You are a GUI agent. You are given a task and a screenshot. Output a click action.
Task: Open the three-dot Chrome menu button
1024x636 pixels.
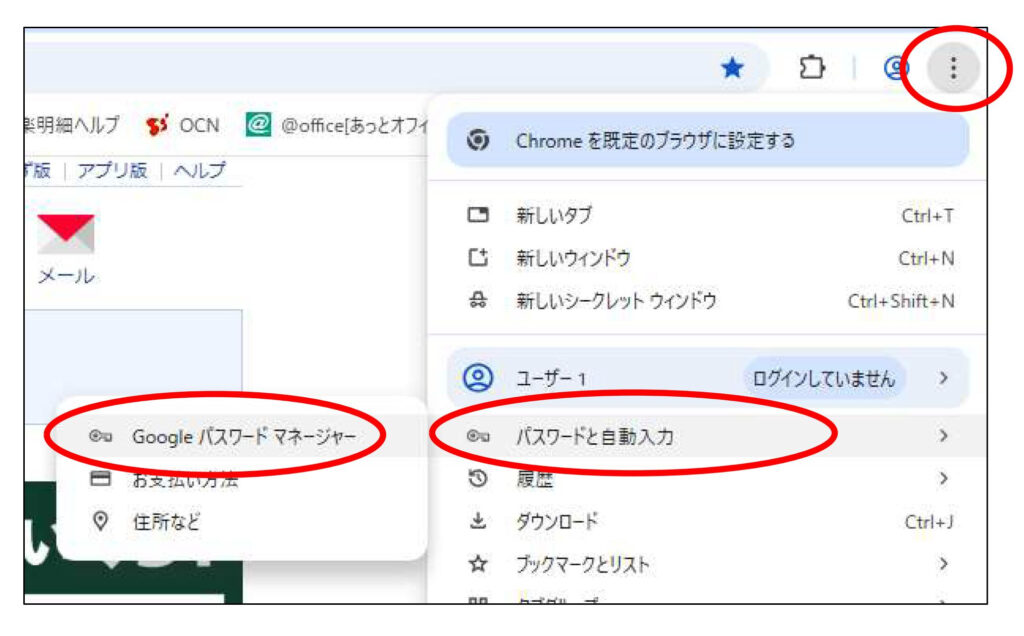point(952,68)
